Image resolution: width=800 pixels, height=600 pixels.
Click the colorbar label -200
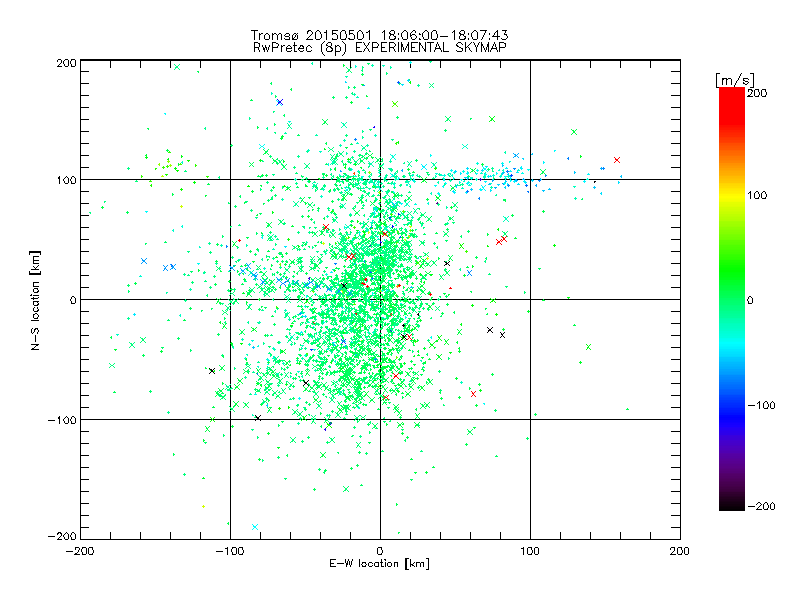pyautogui.click(x=761, y=506)
